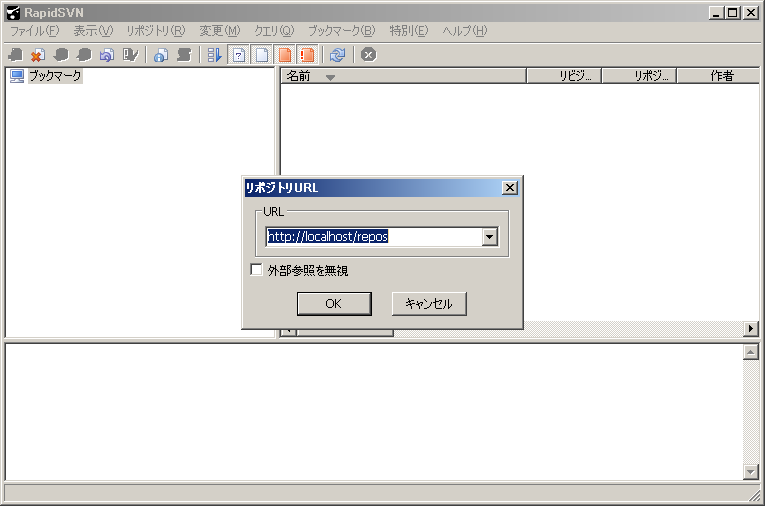Click the horizontal scrollbar thumb under file list
The width and height of the screenshot is (765, 506).
[345, 332]
